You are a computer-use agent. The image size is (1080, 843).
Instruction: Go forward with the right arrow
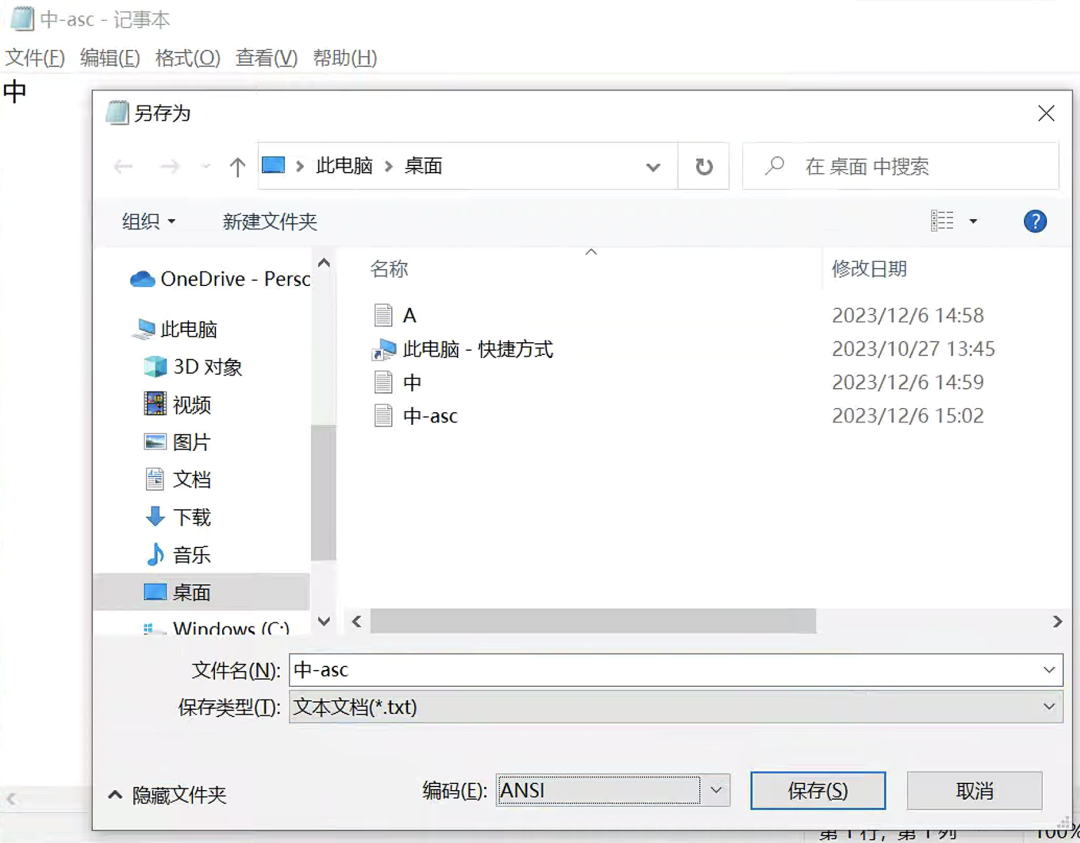coord(169,166)
